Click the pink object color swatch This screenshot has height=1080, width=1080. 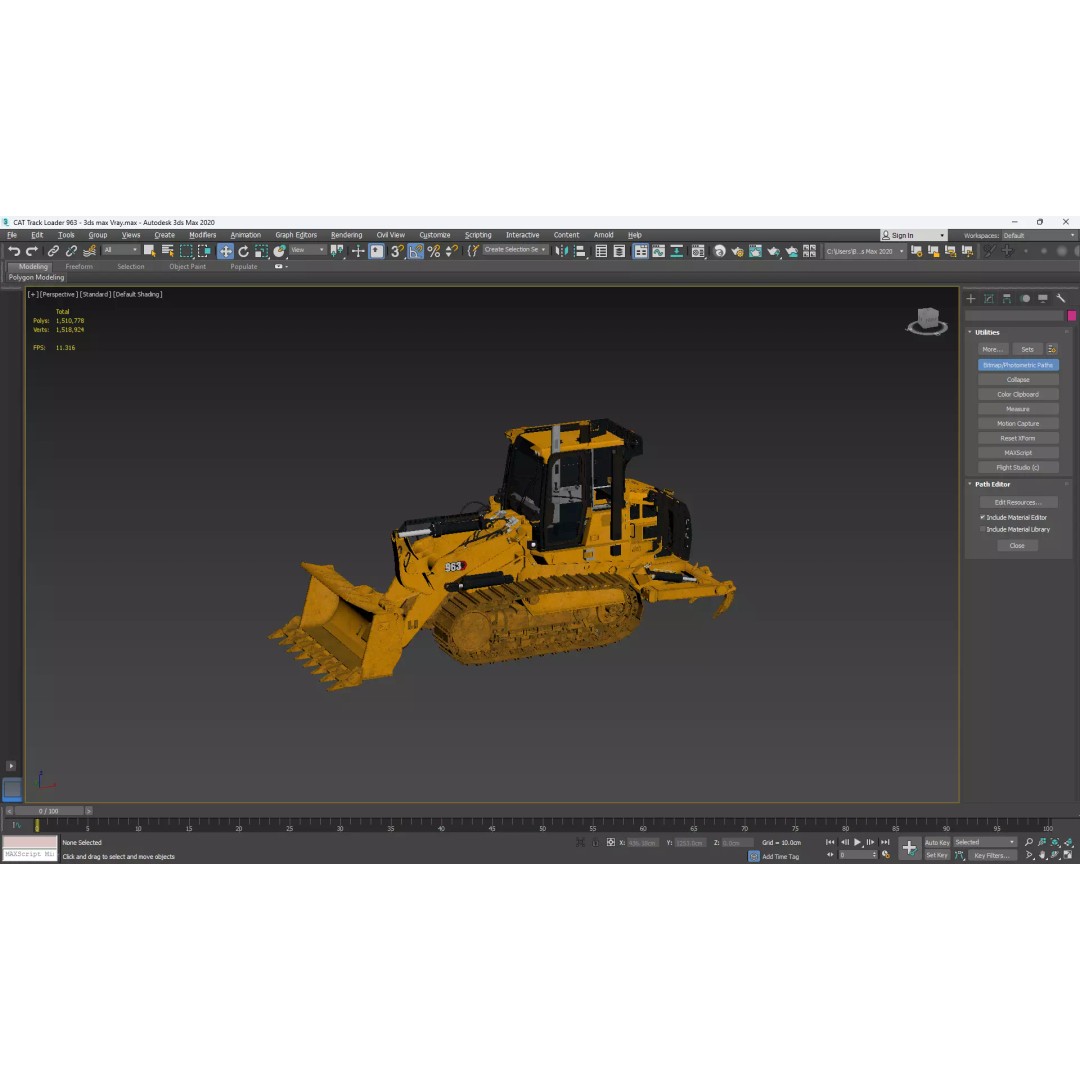click(x=1072, y=316)
